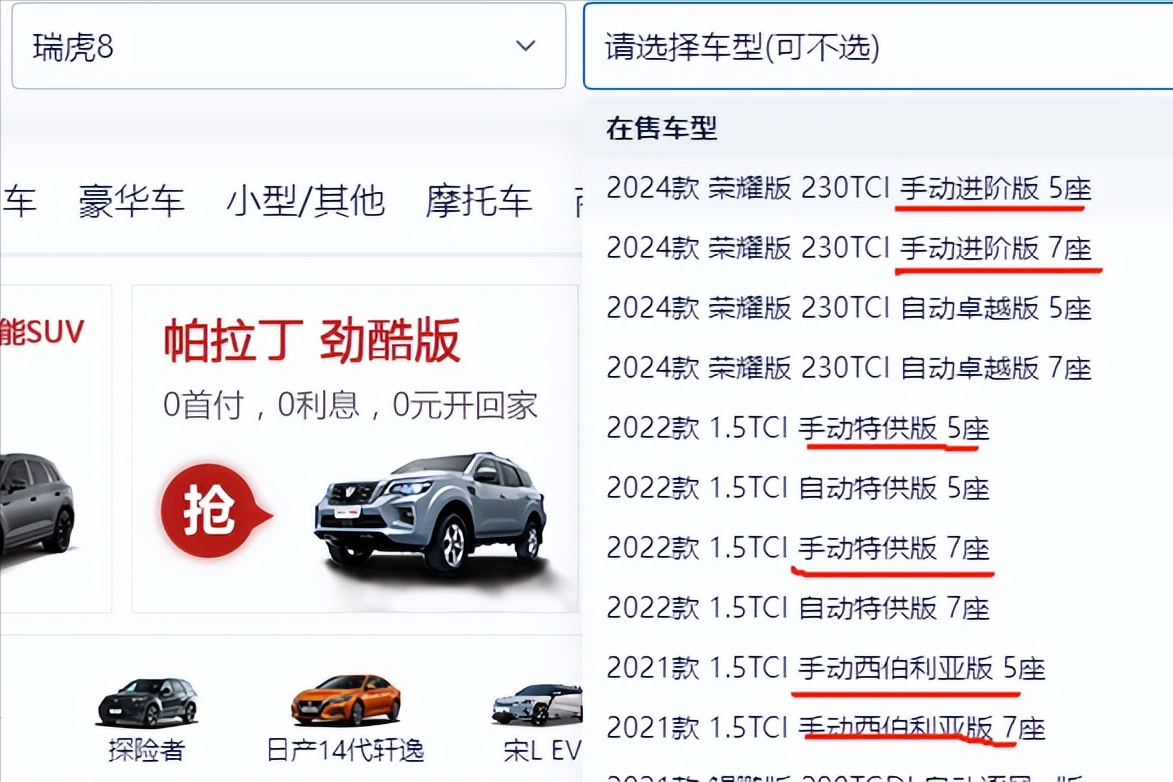Switch to the 小型/其他 tab
The height and width of the screenshot is (782, 1173).
point(305,201)
